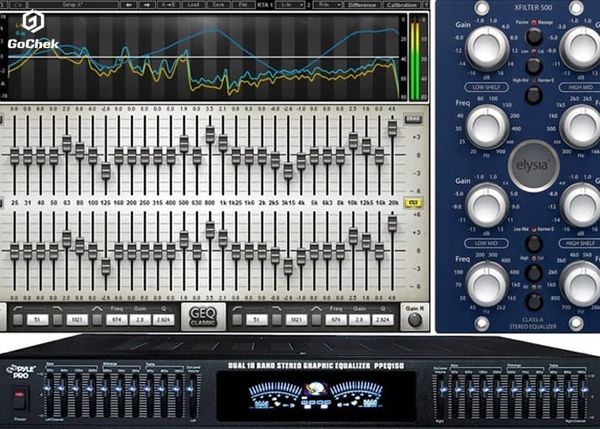
Task: Click the next preset right arrow button
Action: coord(147,5)
